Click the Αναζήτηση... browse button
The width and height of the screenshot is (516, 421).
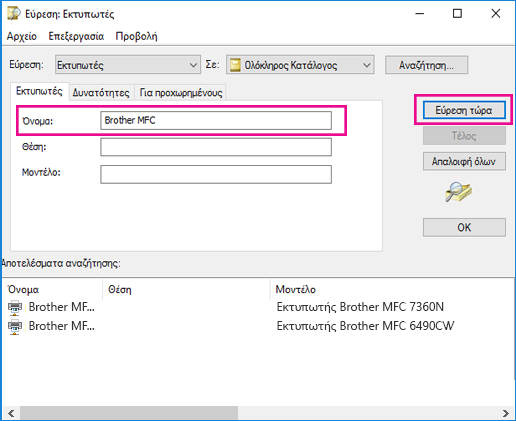point(426,65)
